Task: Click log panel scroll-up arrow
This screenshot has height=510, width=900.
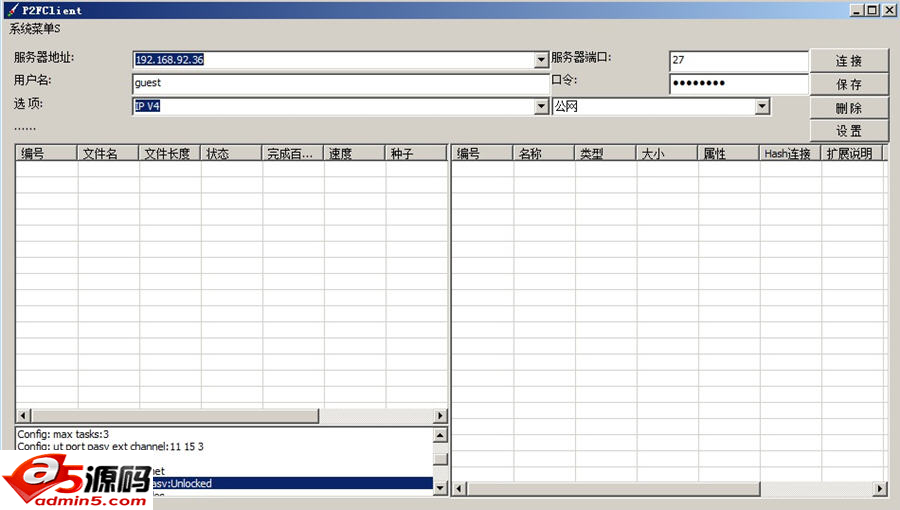Action: click(440, 435)
